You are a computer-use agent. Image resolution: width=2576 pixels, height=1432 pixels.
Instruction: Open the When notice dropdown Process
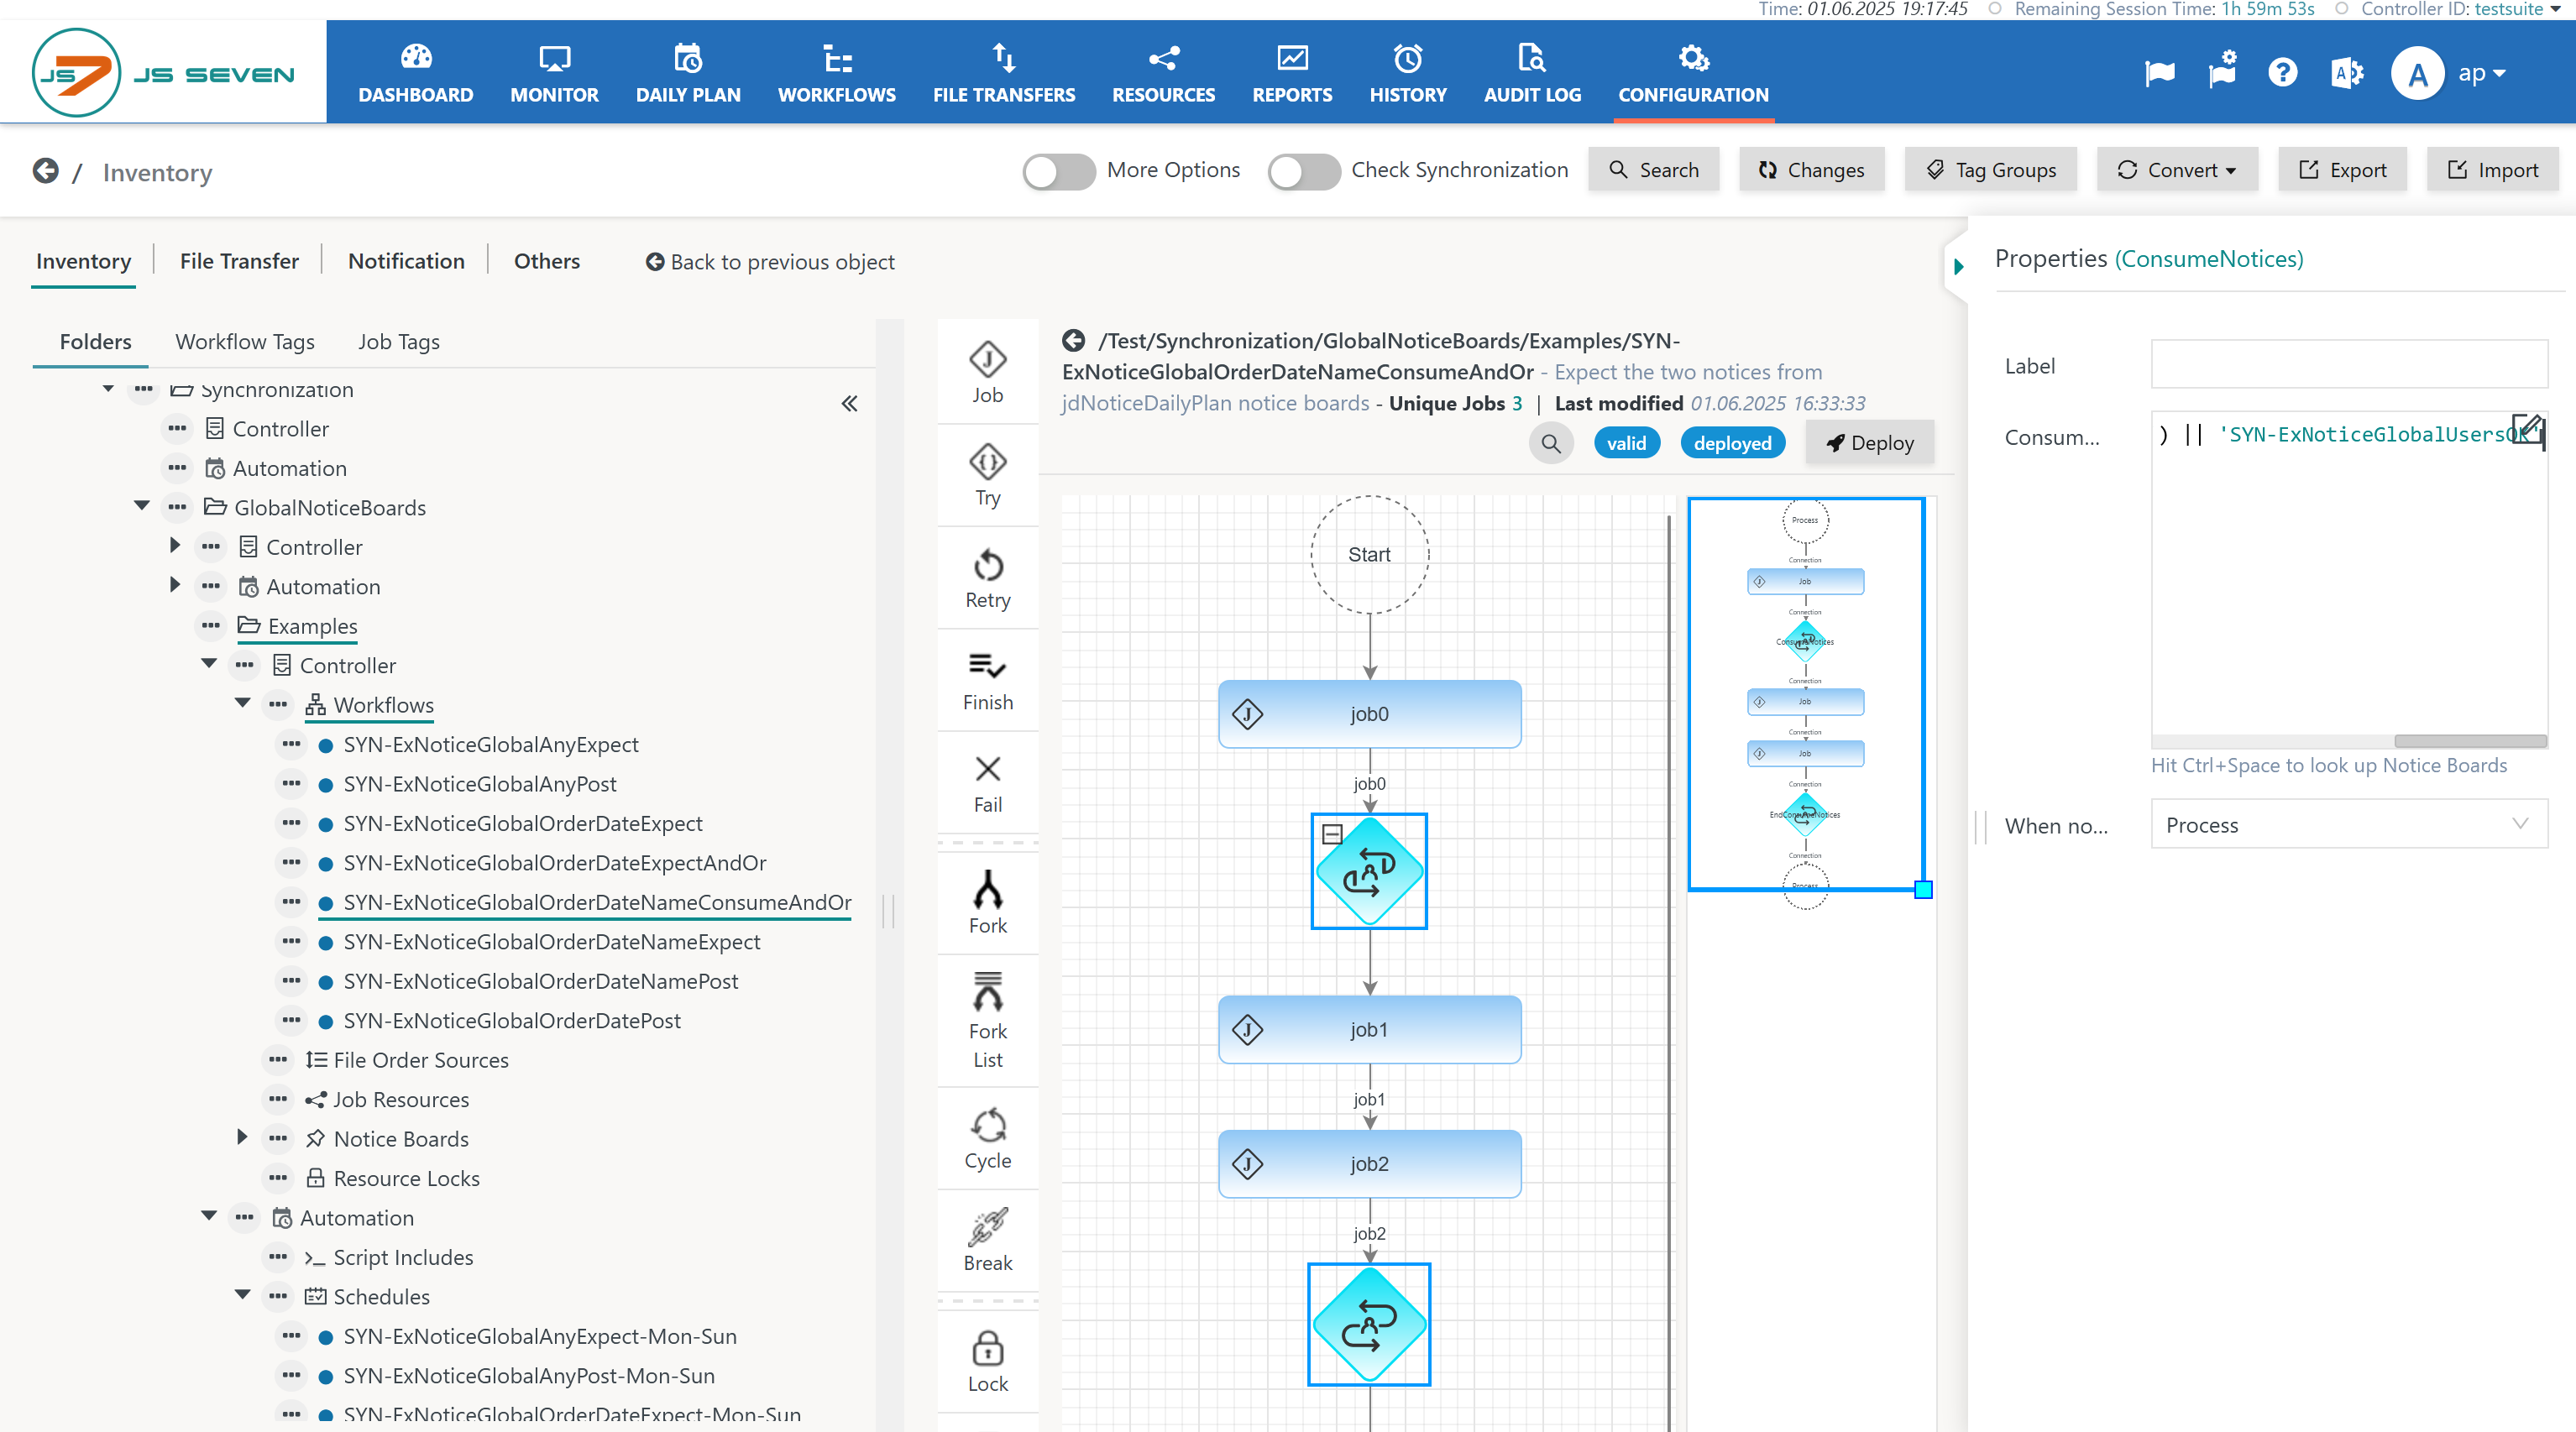(2348, 825)
